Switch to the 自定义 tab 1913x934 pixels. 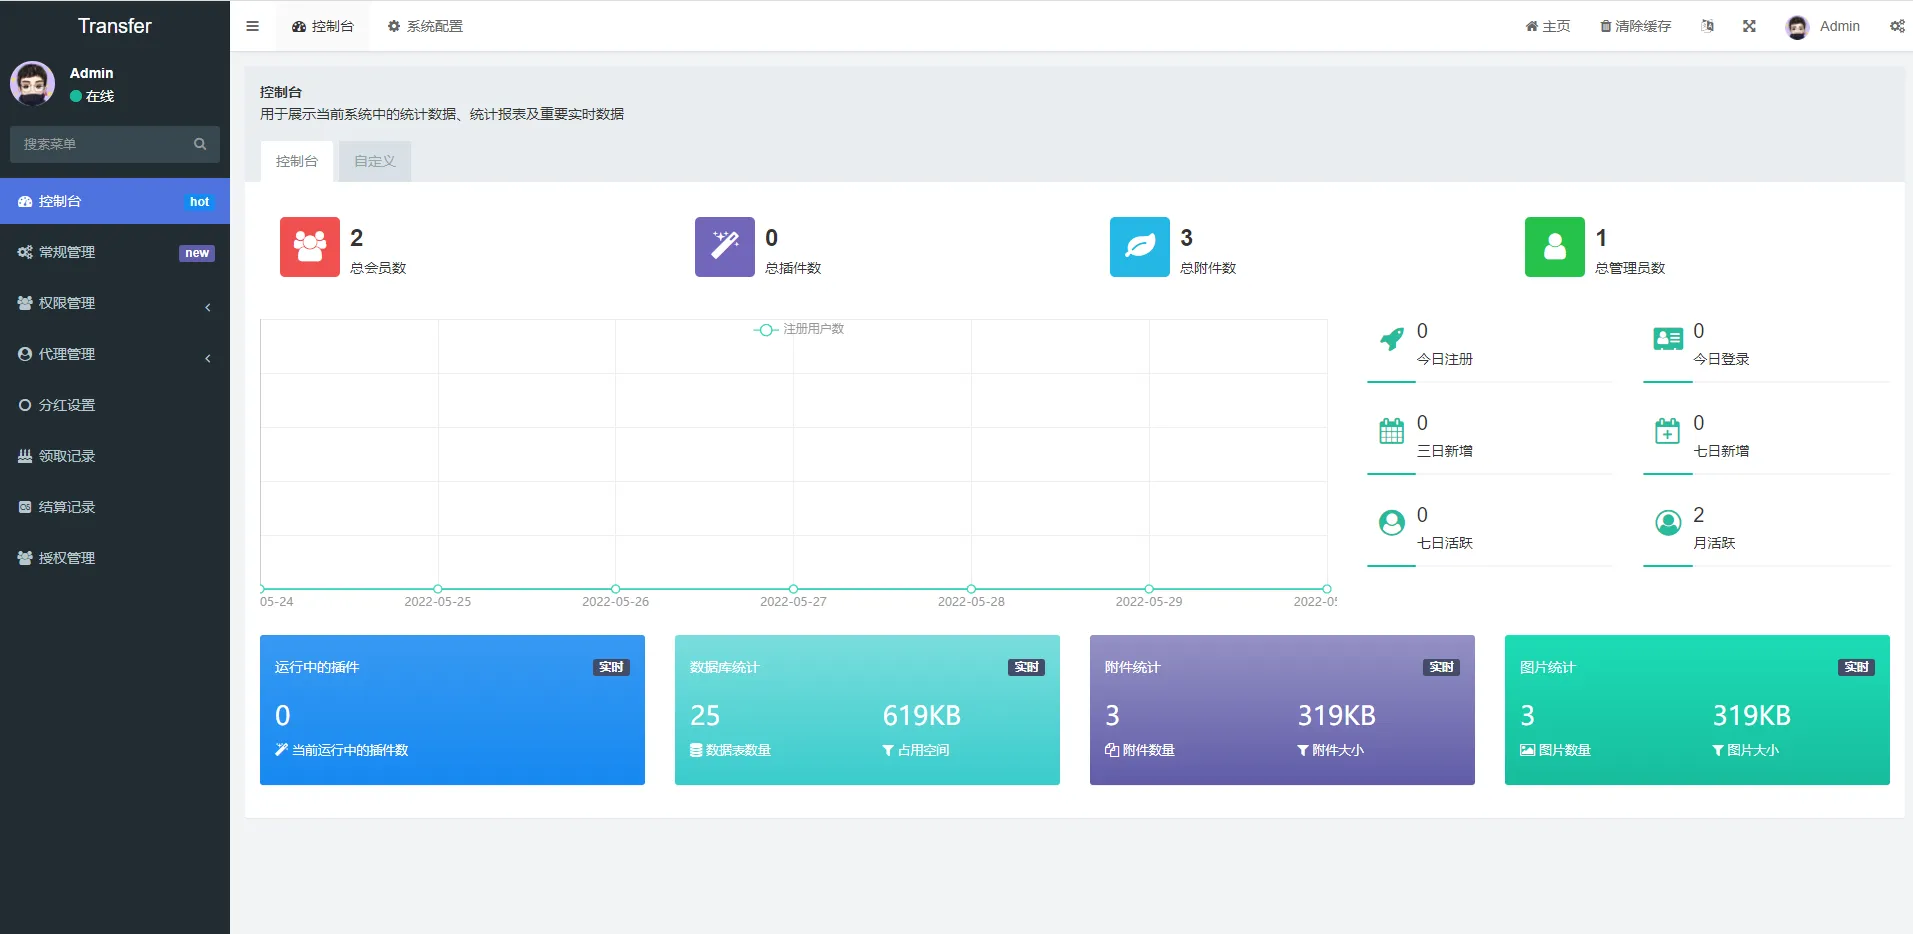click(374, 160)
